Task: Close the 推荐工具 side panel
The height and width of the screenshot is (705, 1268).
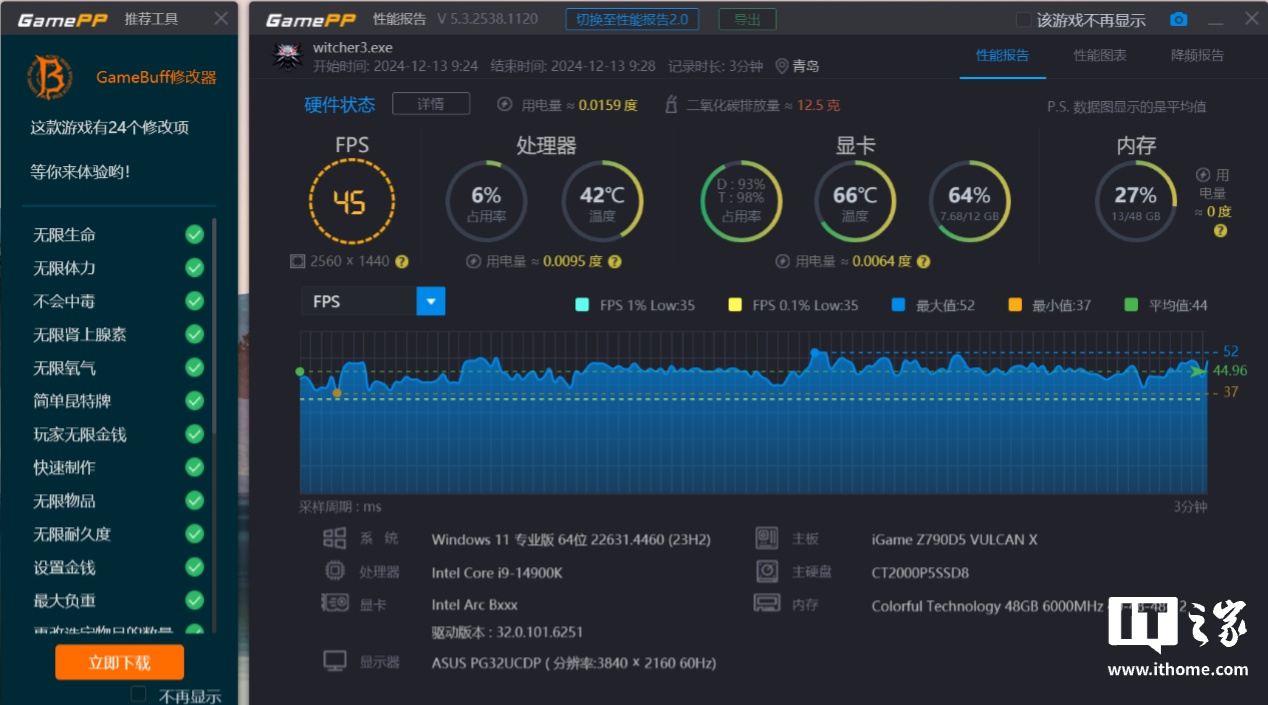Action: 221,19
